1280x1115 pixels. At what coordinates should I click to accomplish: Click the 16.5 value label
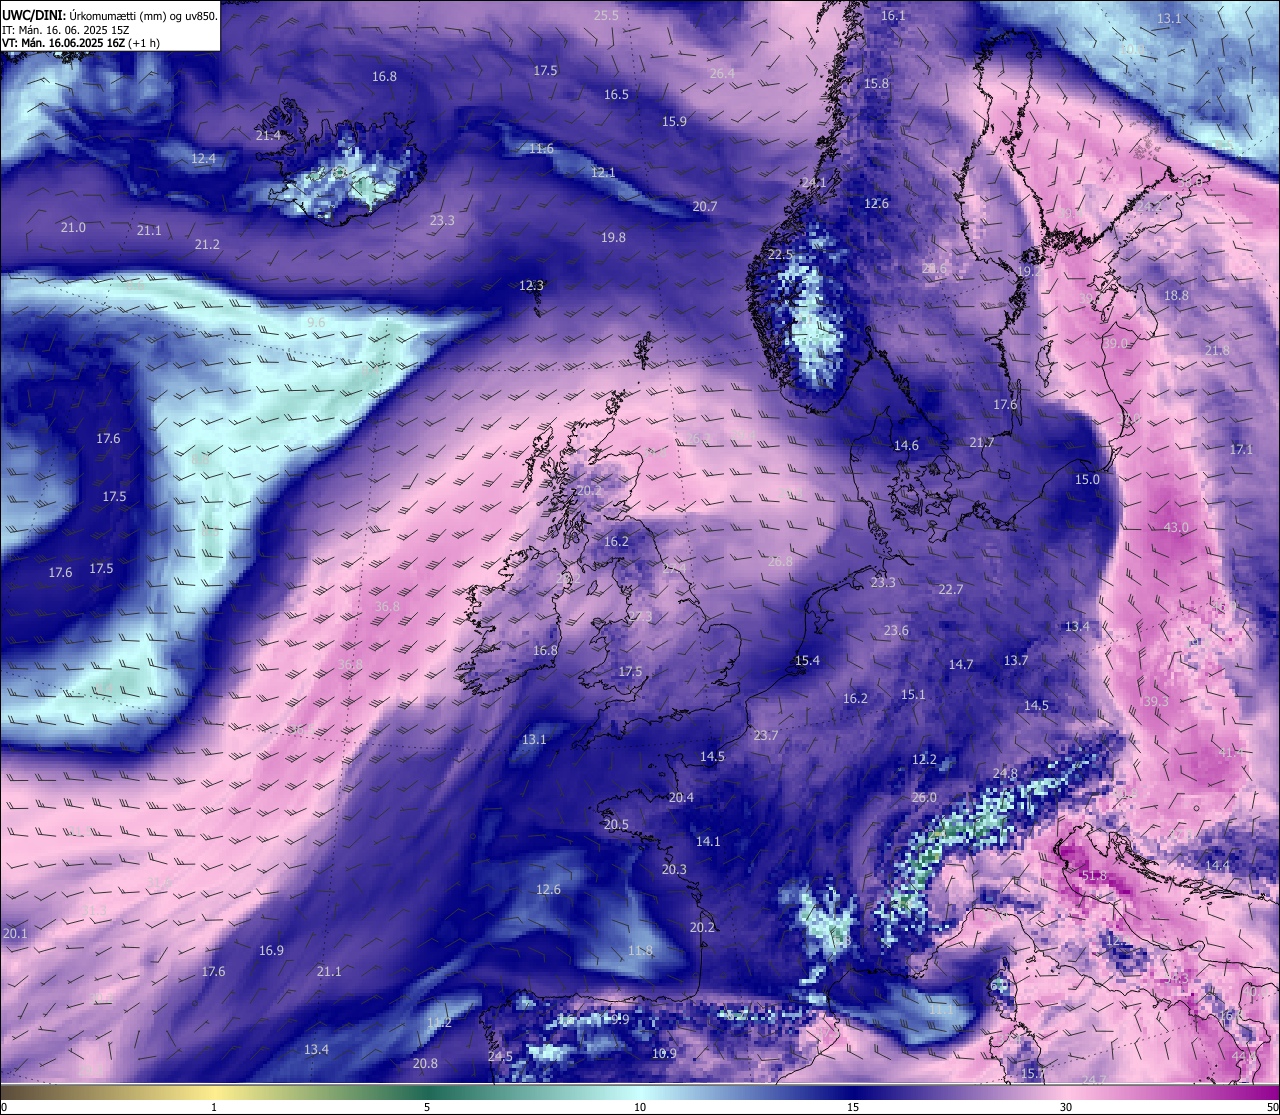point(616,94)
